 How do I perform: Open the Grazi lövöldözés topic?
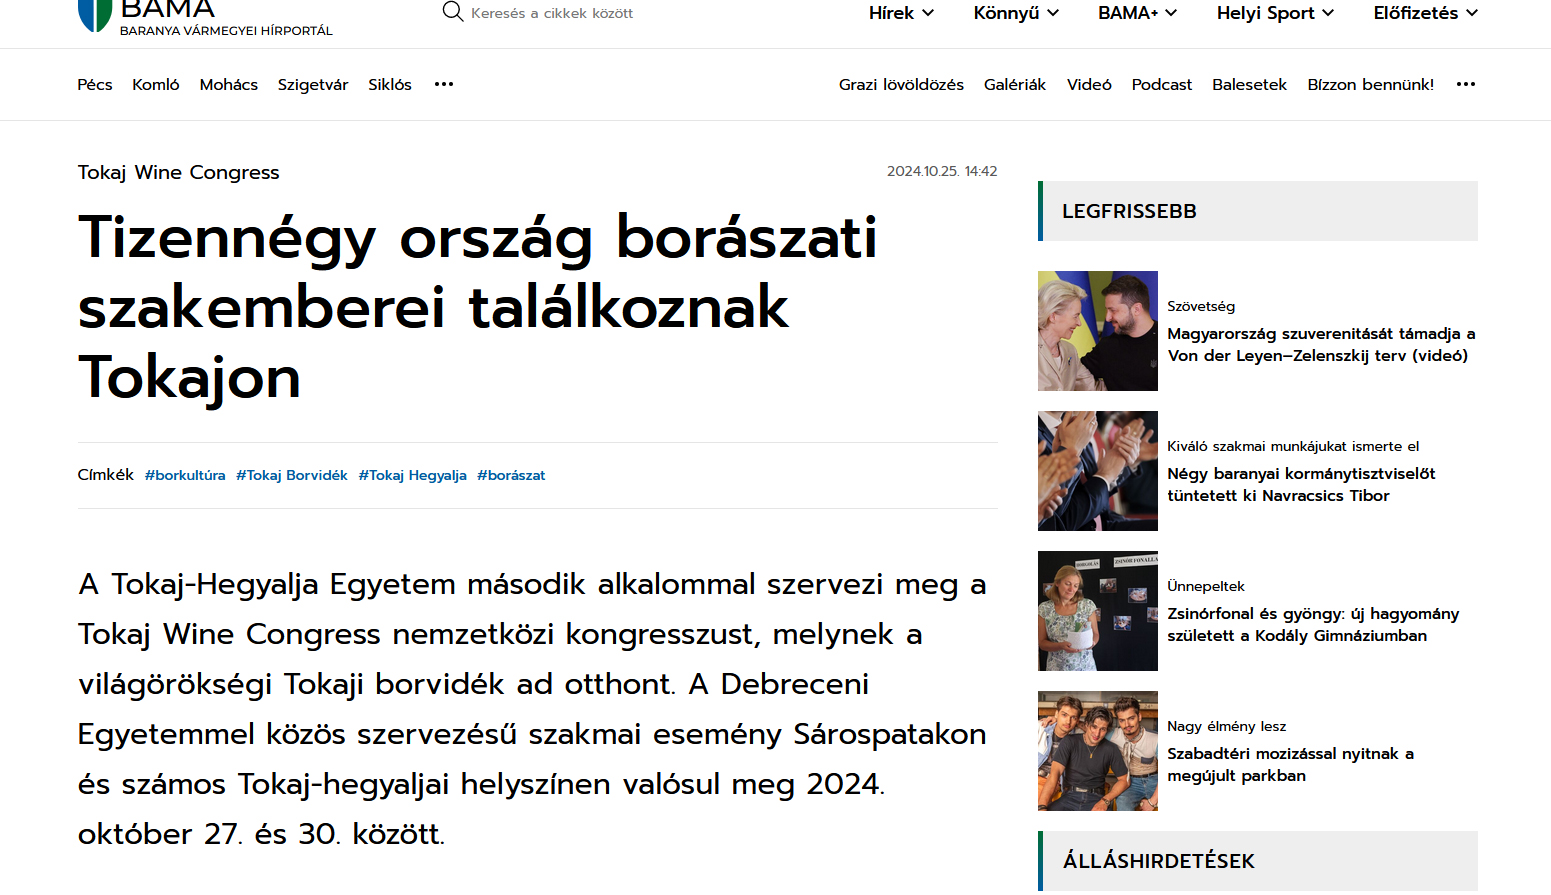(901, 85)
